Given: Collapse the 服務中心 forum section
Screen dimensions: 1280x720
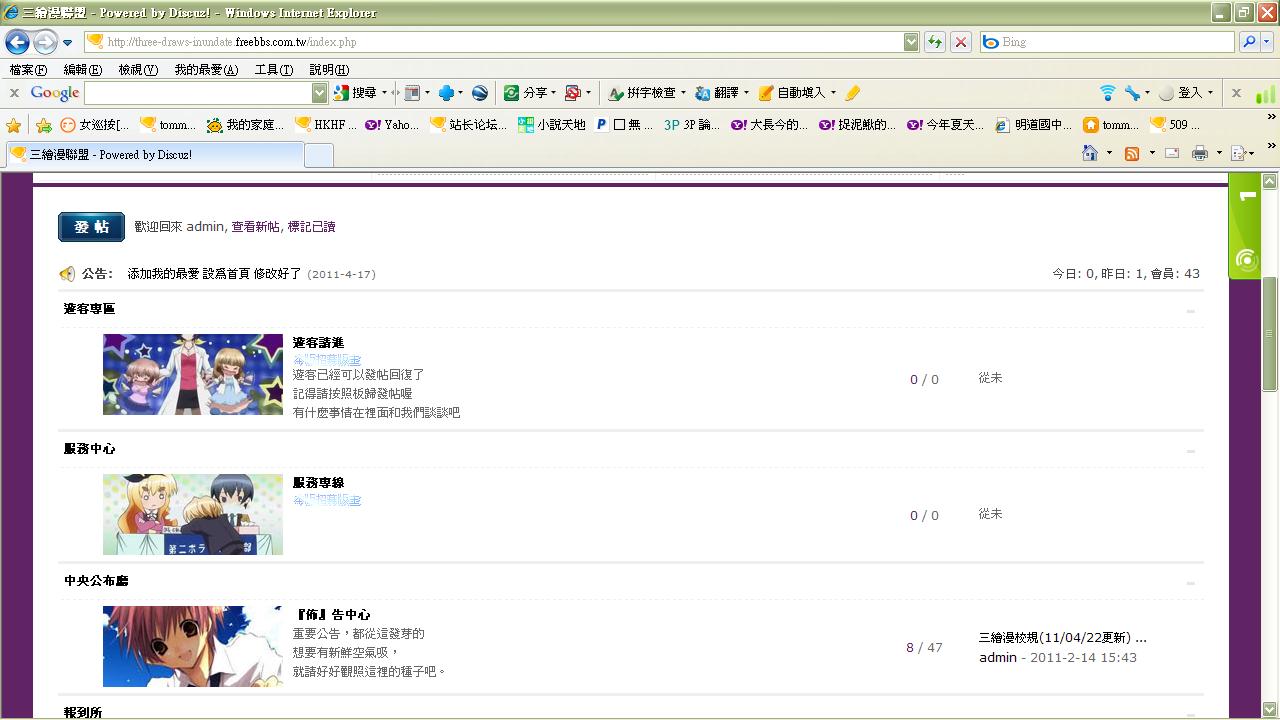Looking at the screenshot, I should click(1190, 451).
